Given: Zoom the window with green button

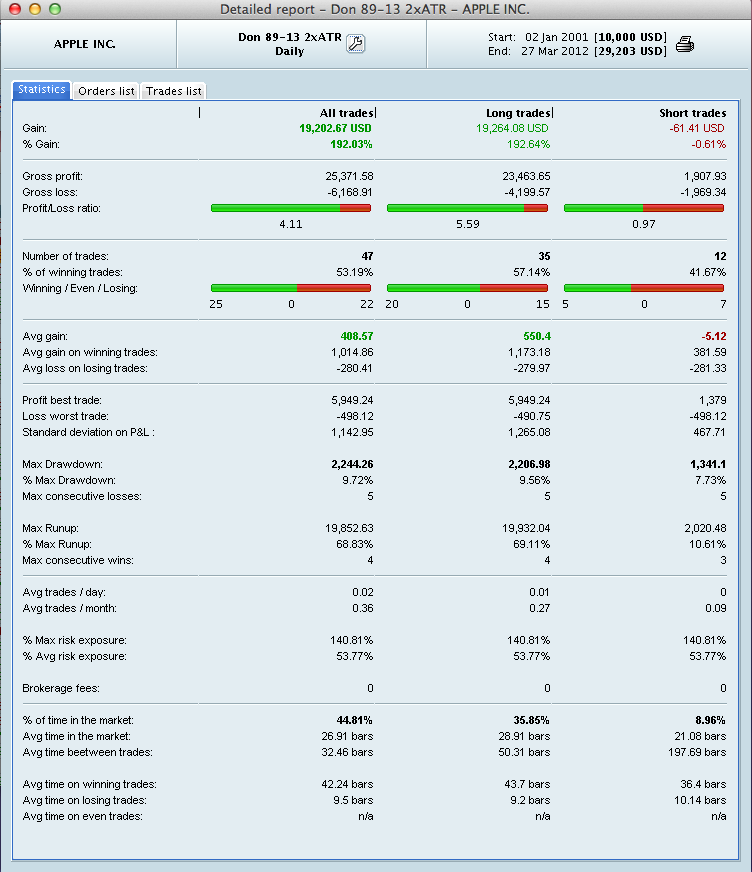Looking at the screenshot, I should click(x=55, y=9).
